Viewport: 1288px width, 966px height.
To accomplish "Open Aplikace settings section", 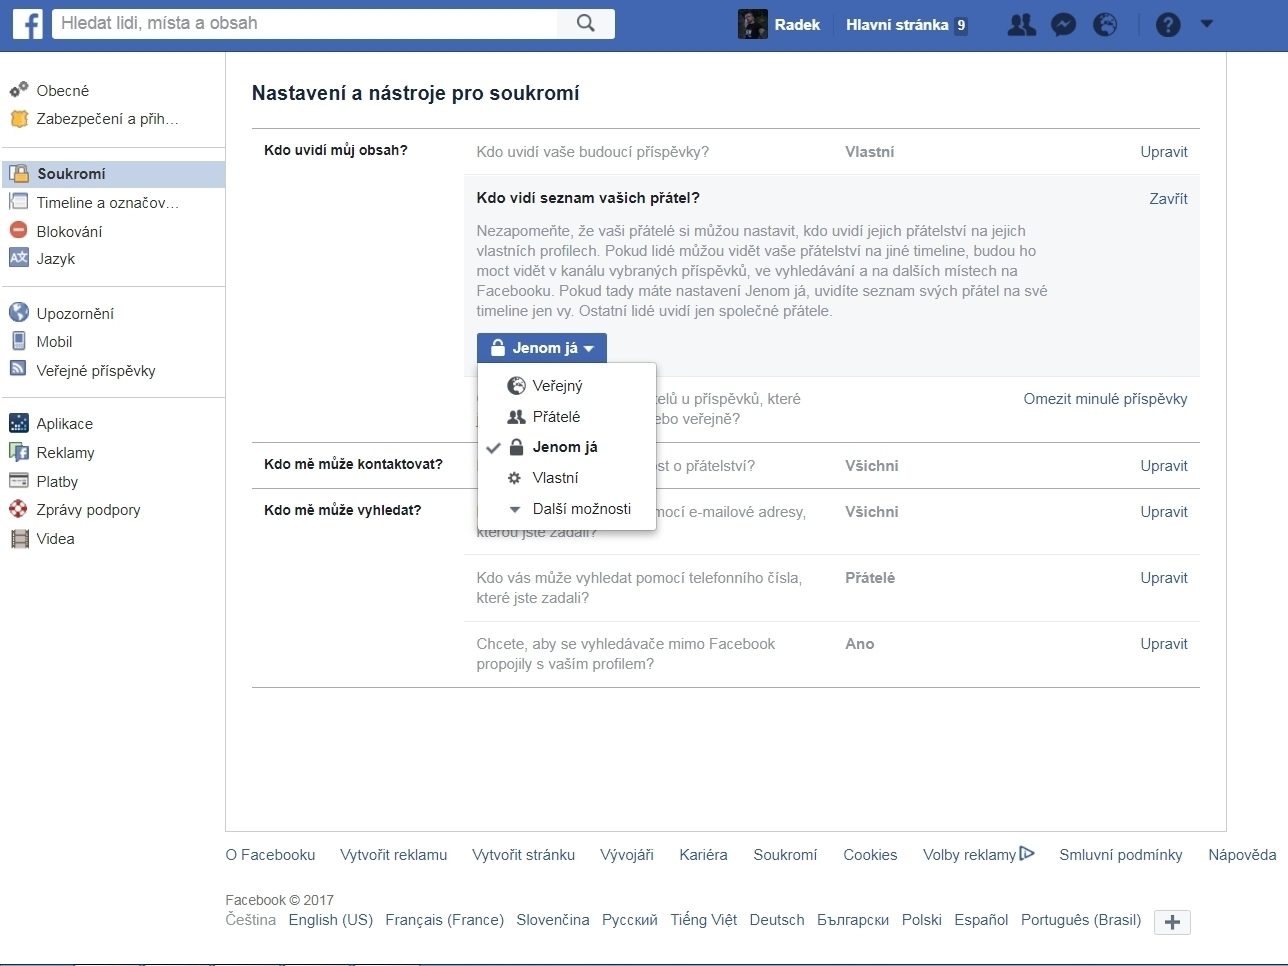I will coord(64,423).
